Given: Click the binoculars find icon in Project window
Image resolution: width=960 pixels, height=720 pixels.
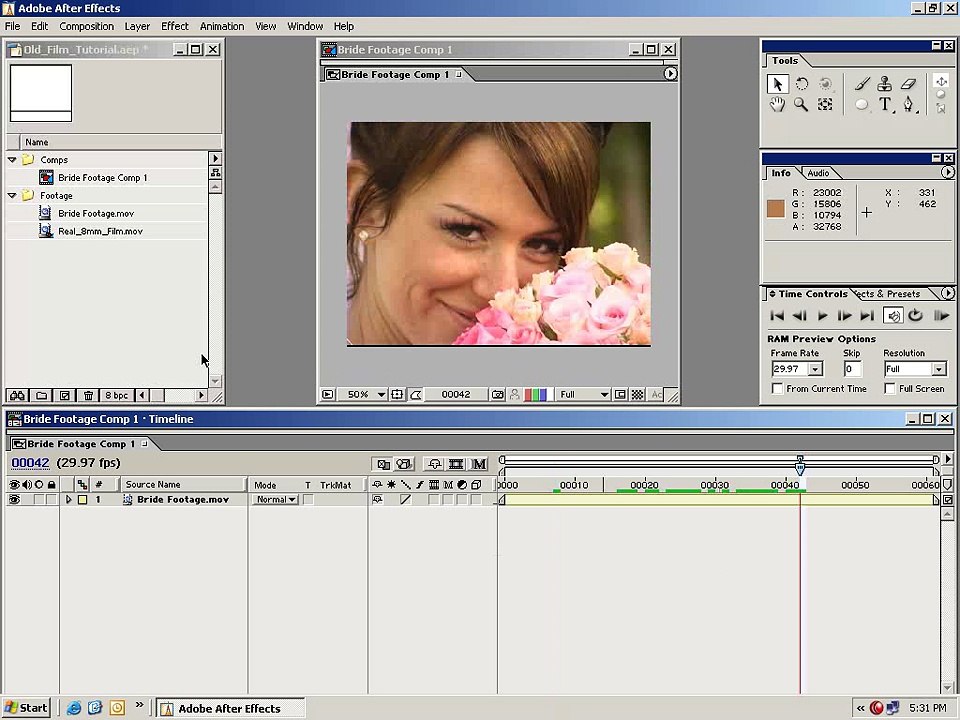Looking at the screenshot, I should pyautogui.click(x=17, y=396).
